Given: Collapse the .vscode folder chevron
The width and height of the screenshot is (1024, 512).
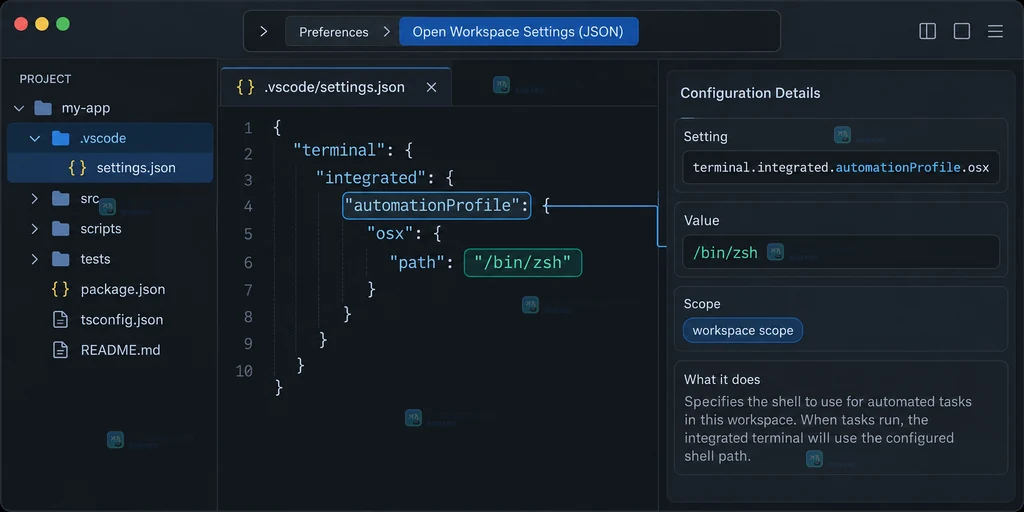Looking at the screenshot, I should (35, 138).
